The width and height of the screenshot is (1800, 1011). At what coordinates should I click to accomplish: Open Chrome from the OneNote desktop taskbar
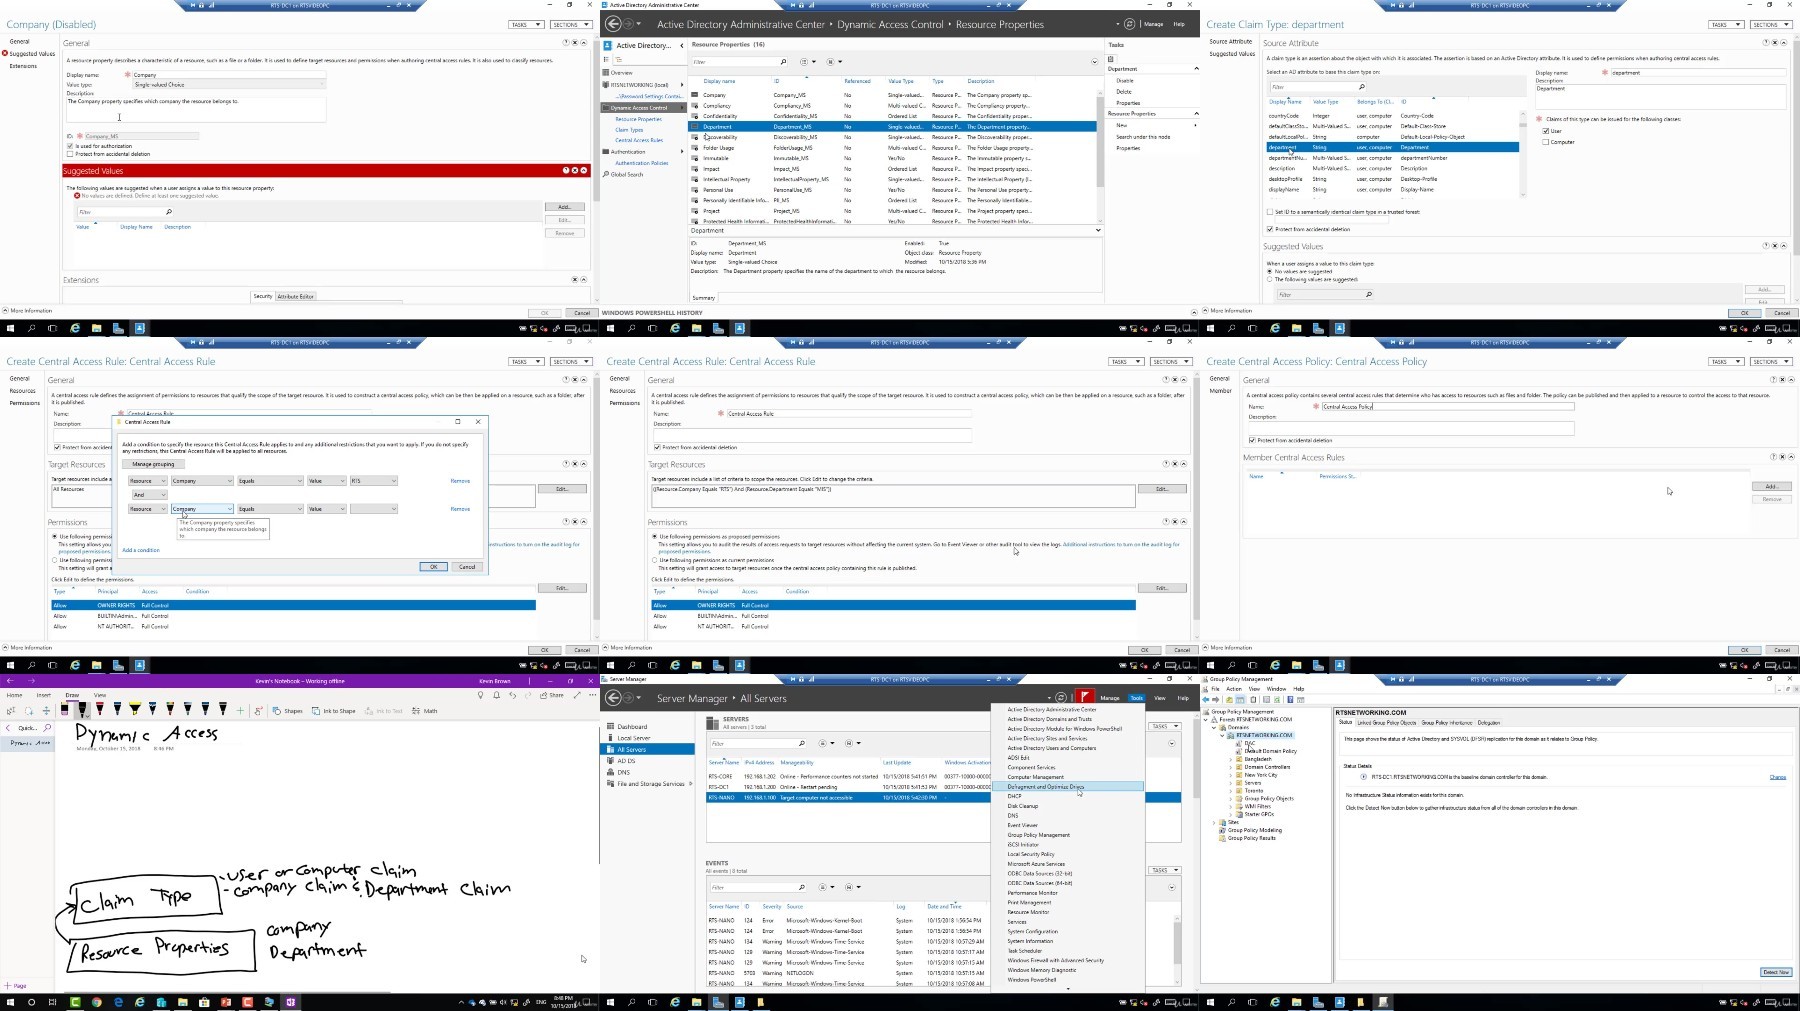[97, 1002]
